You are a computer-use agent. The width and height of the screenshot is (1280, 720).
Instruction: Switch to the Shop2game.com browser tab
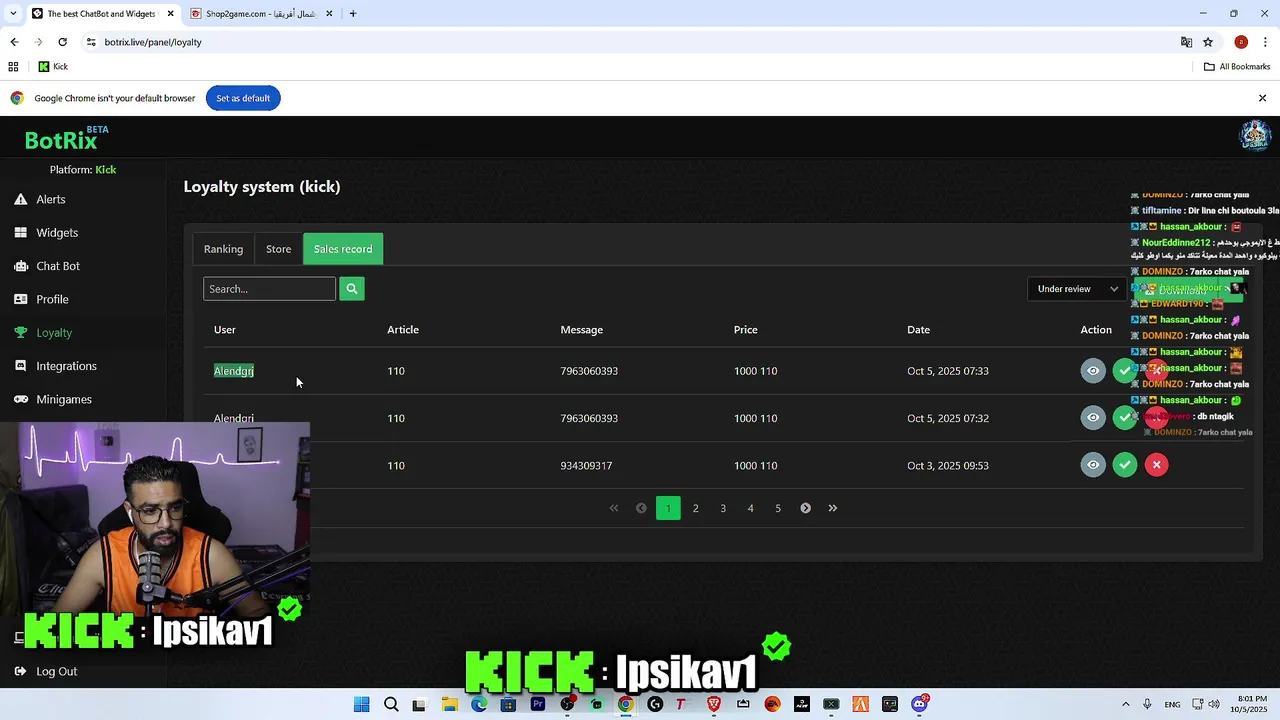point(262,14)
